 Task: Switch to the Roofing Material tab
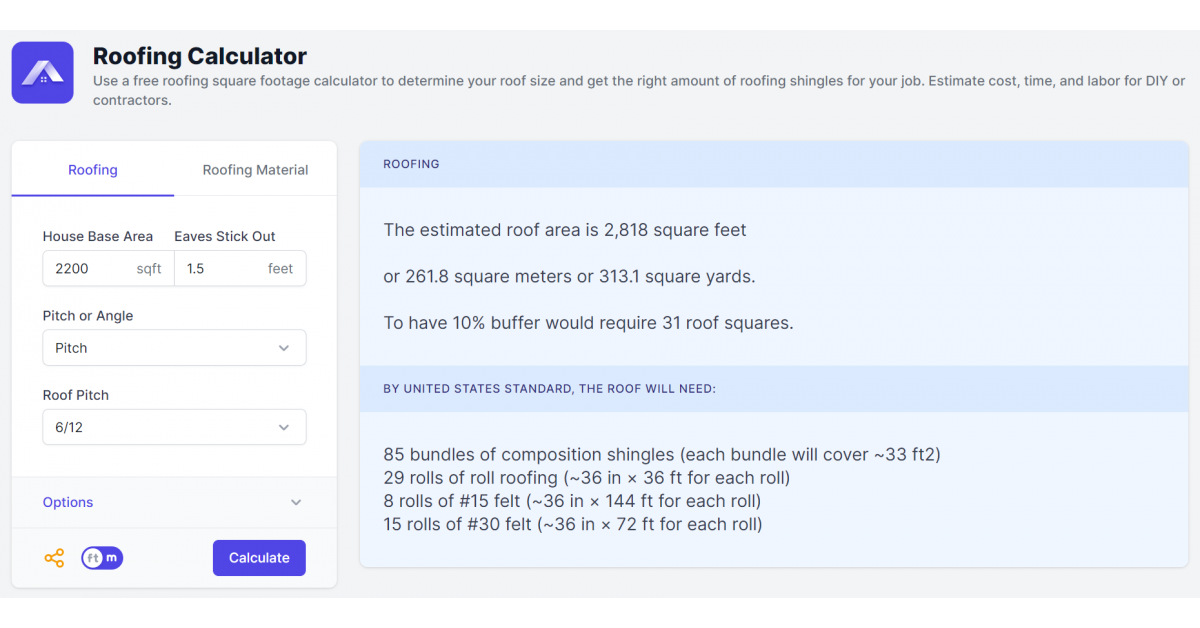(x=255, y=170)
